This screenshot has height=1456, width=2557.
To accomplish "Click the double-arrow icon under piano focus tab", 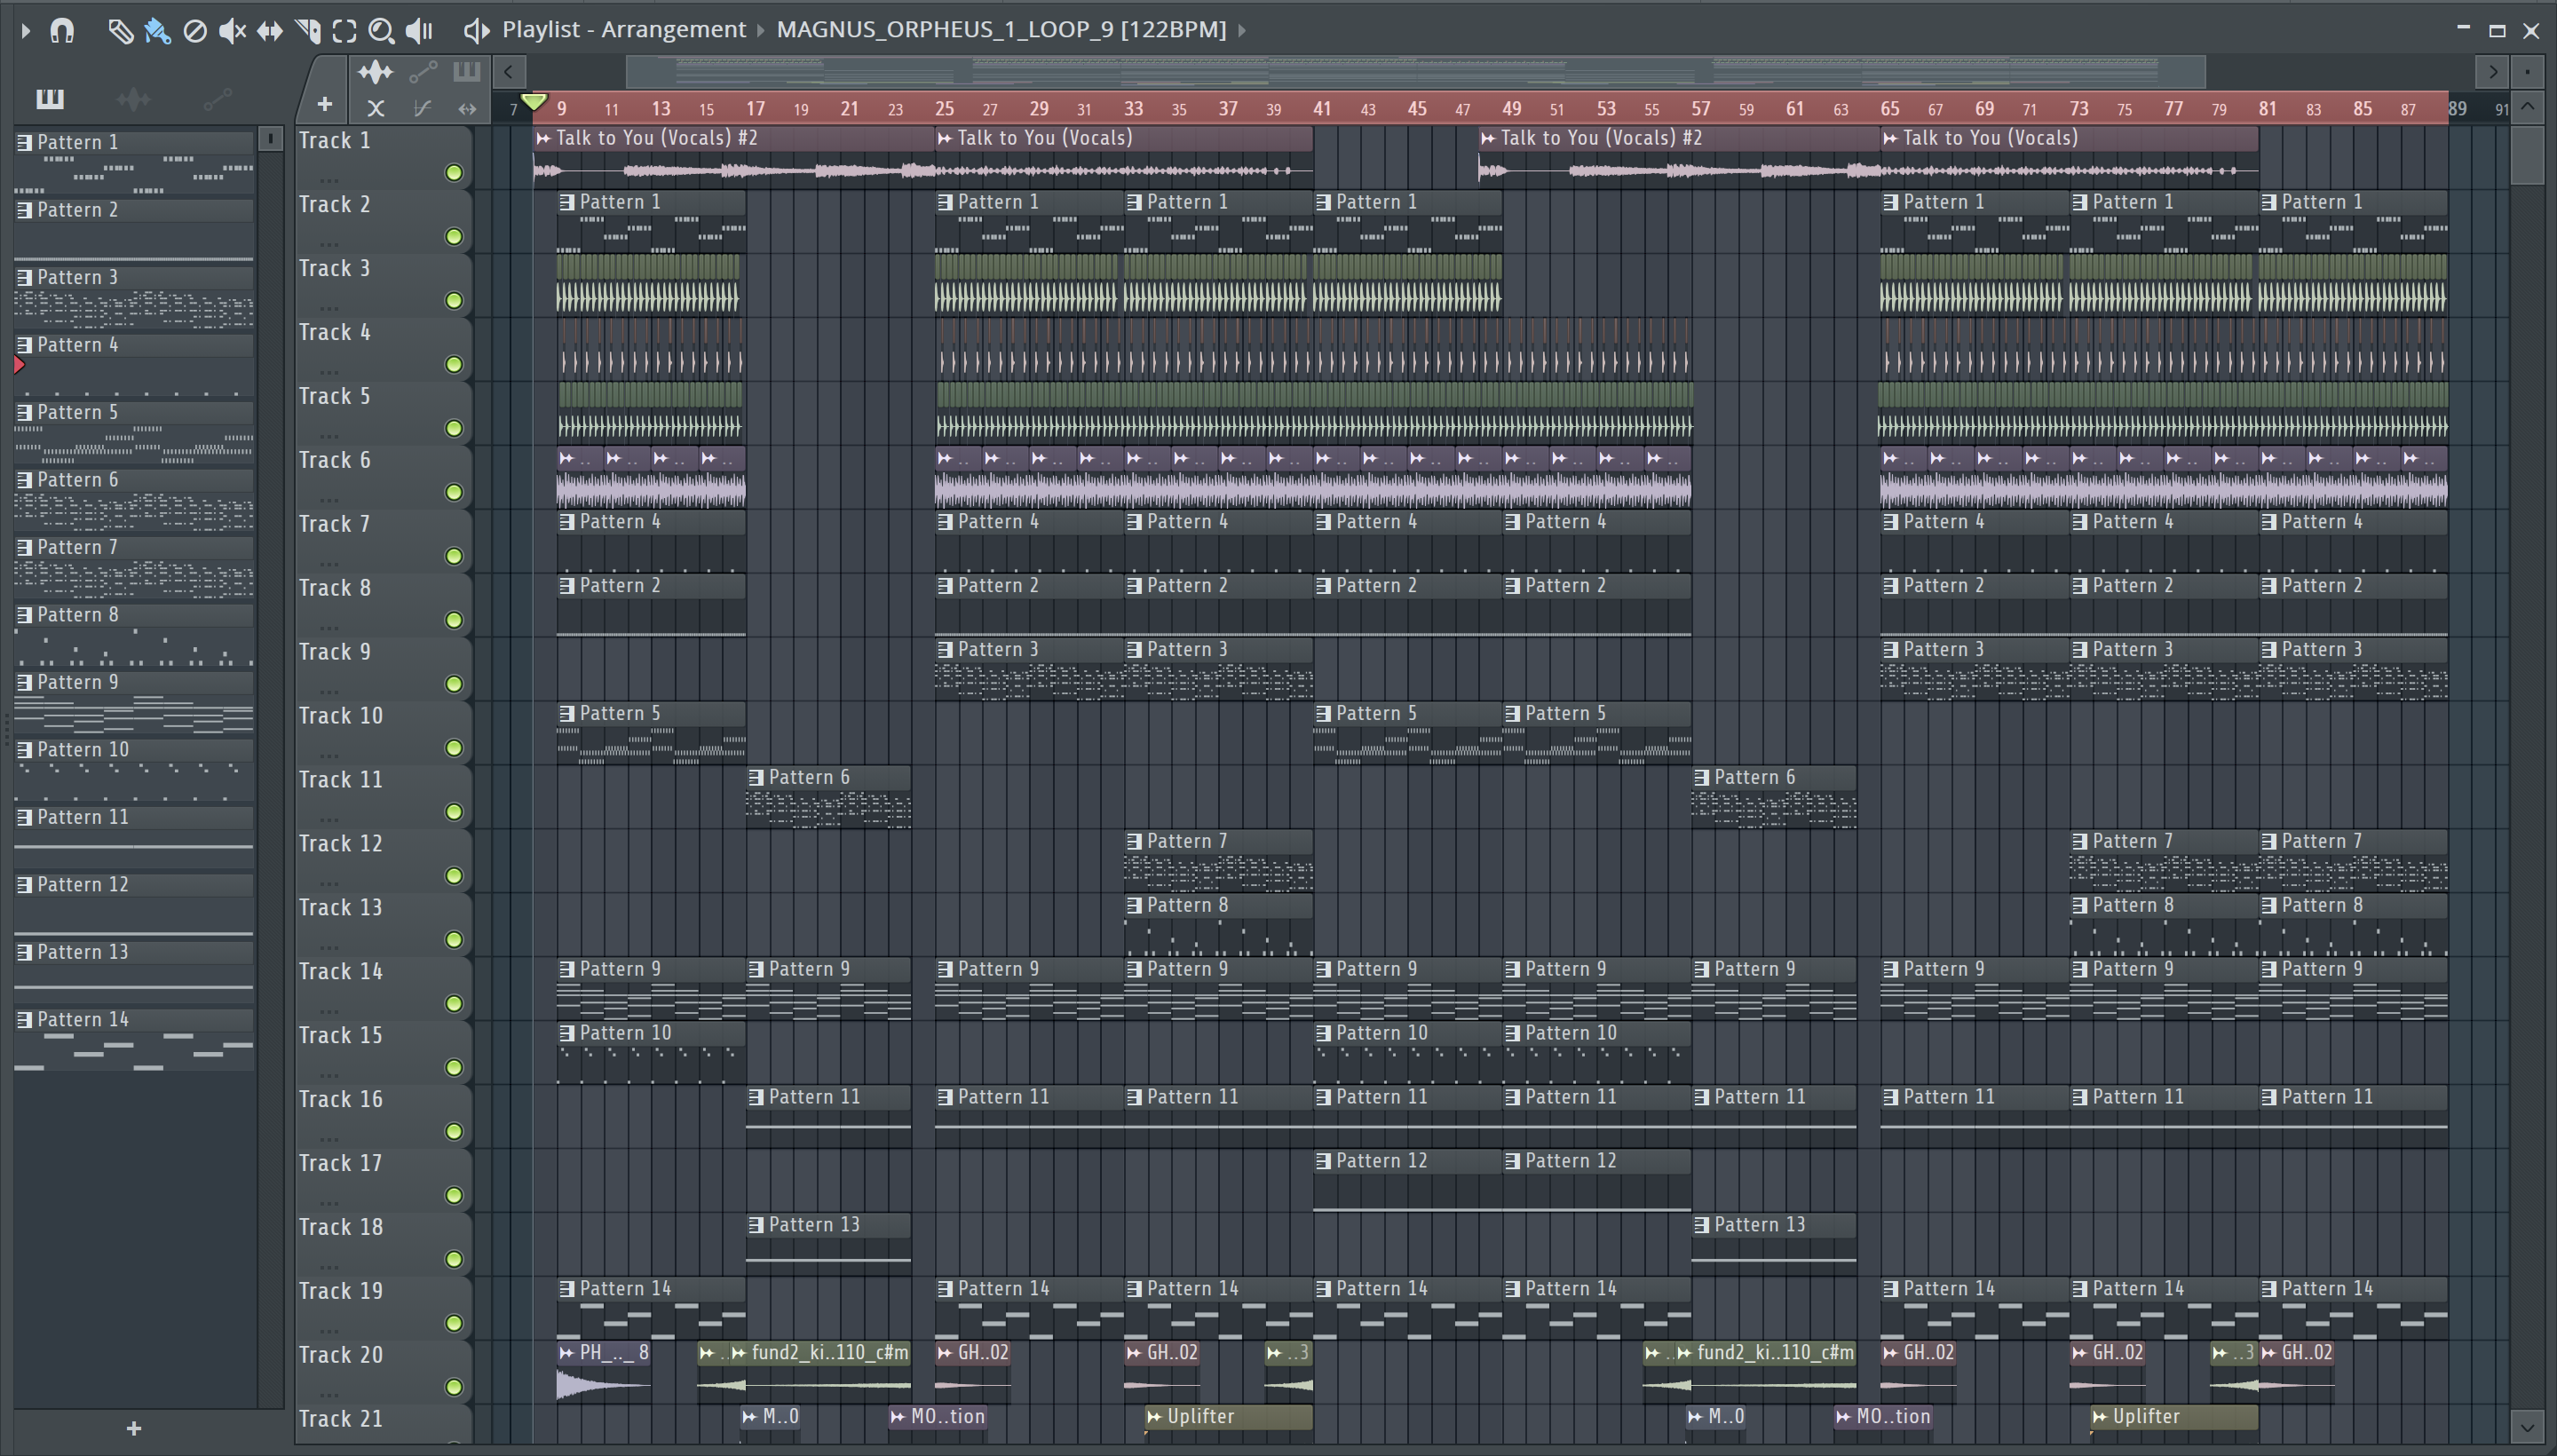I will click(x=467, y=109).
